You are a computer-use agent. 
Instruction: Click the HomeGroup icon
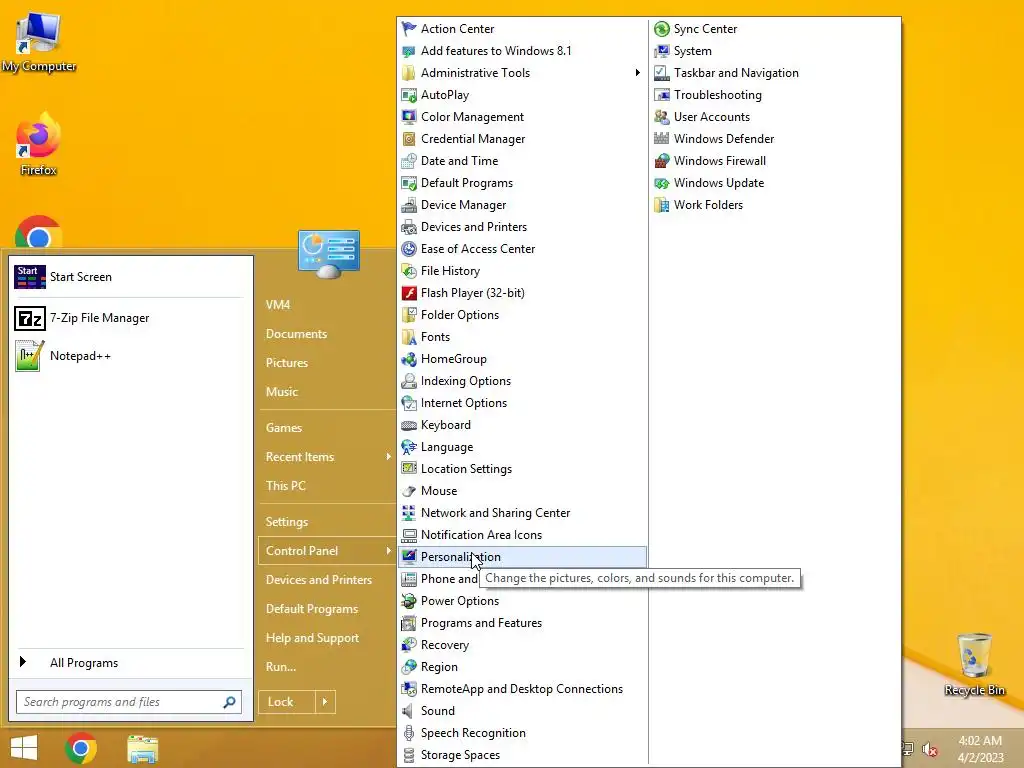(x=409, y=359)
